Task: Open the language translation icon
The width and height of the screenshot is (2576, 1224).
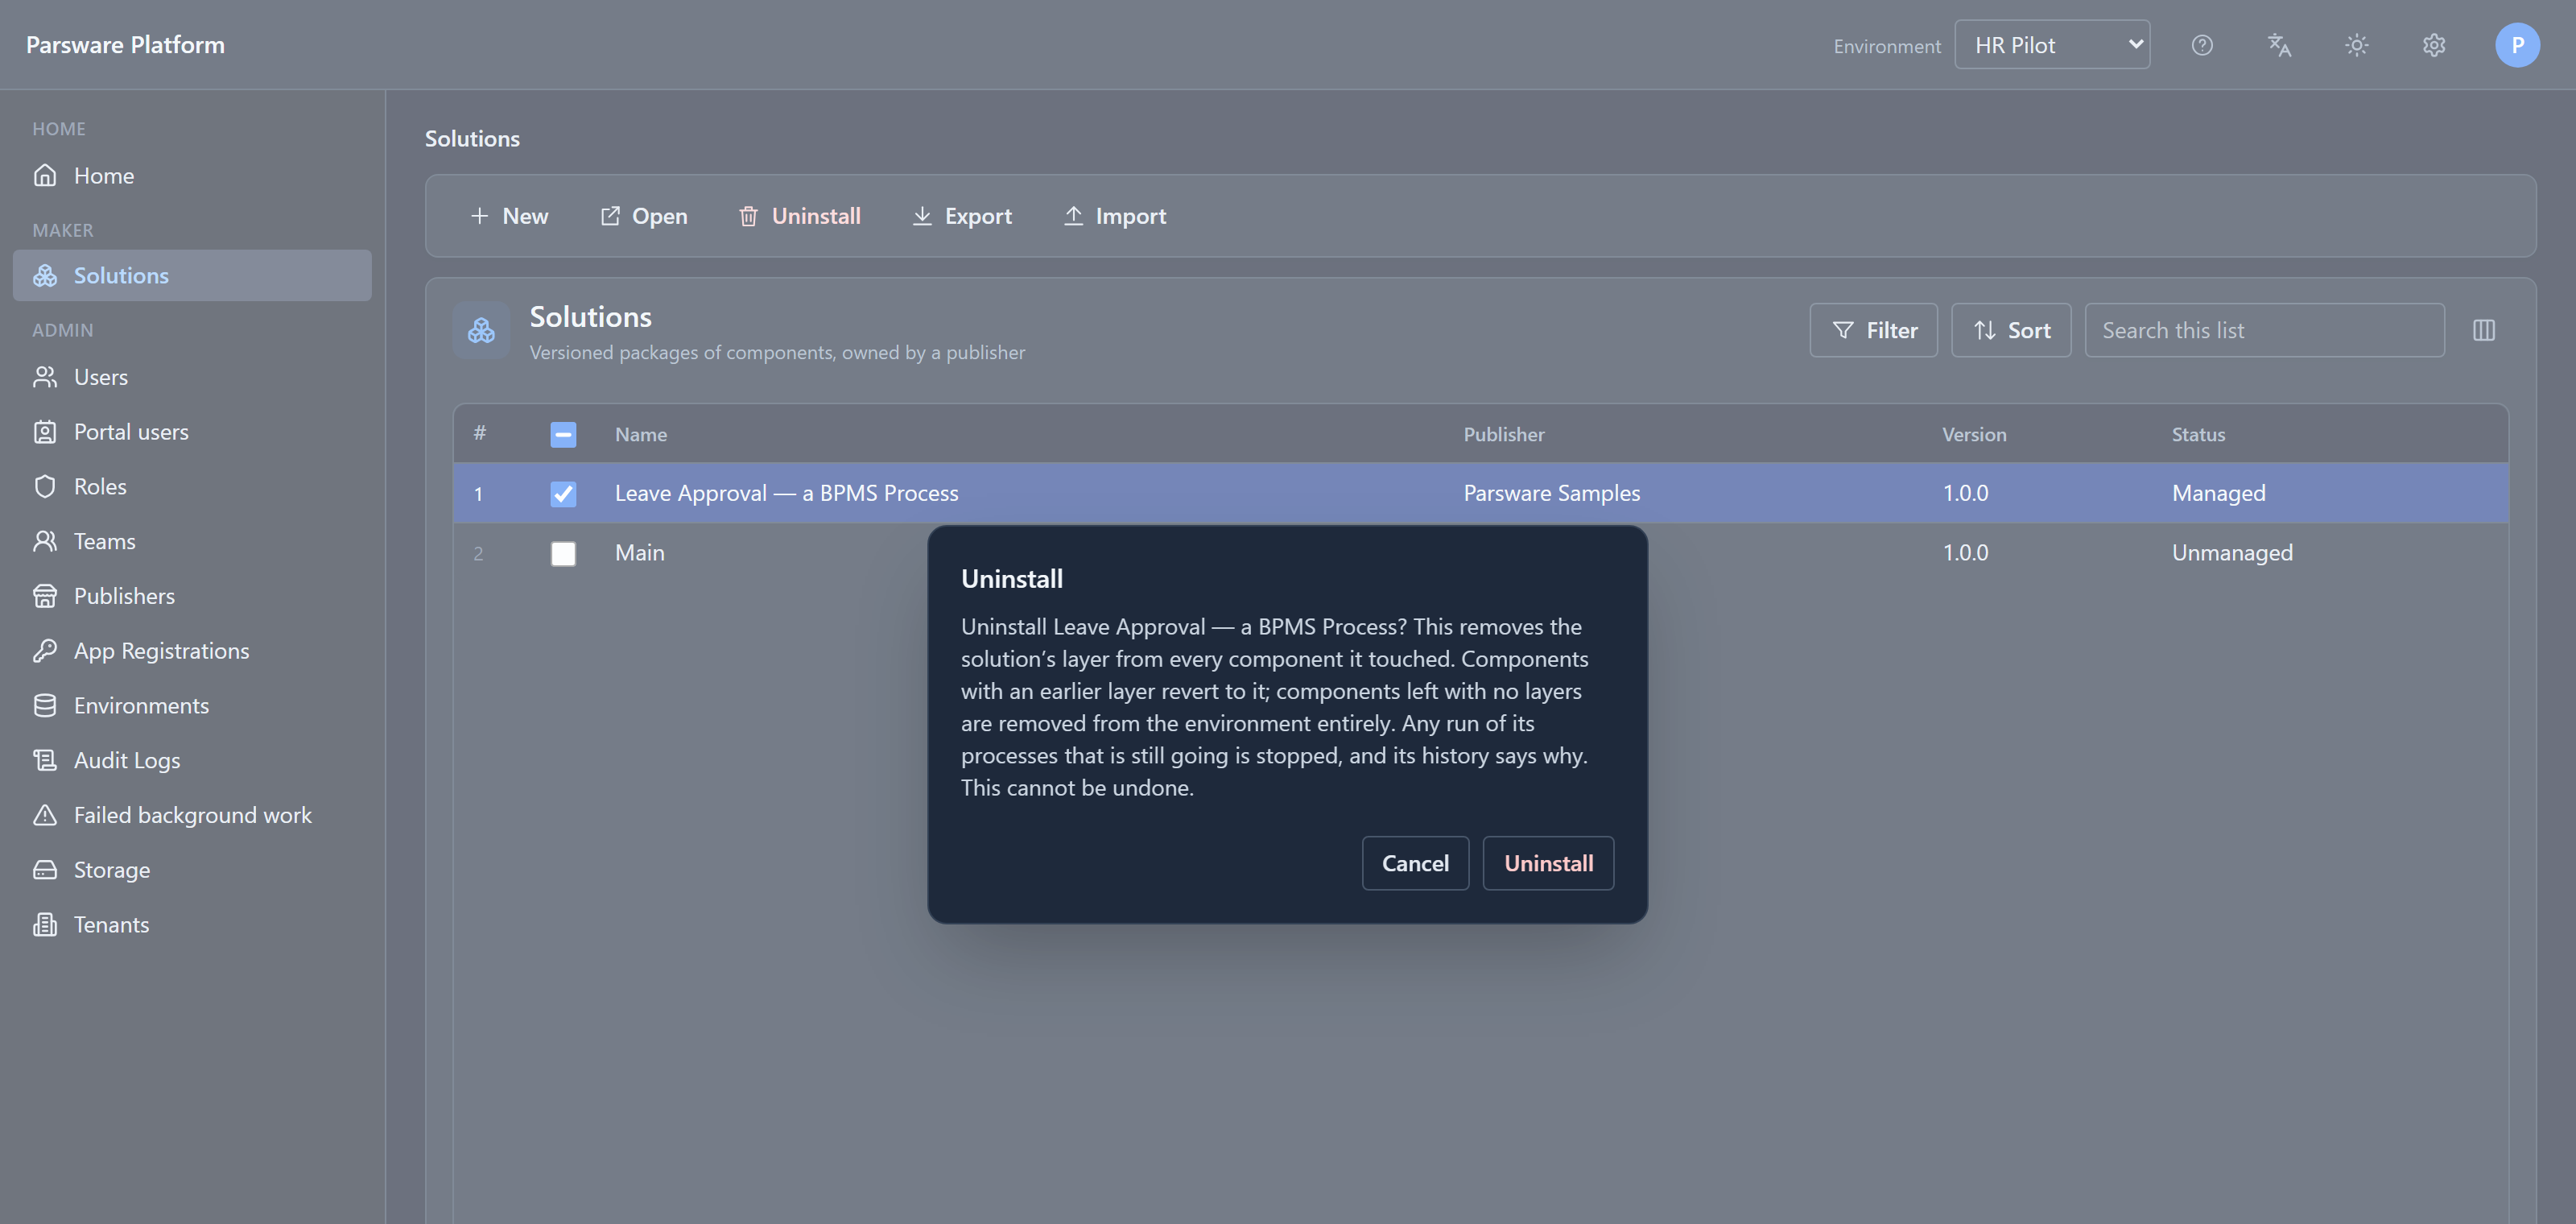Action: [2279, 45]
